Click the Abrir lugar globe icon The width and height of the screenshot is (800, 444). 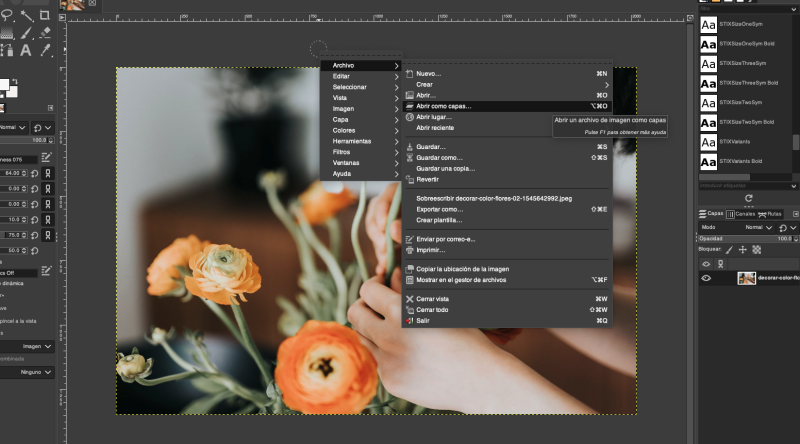click(x=409, y=117)
